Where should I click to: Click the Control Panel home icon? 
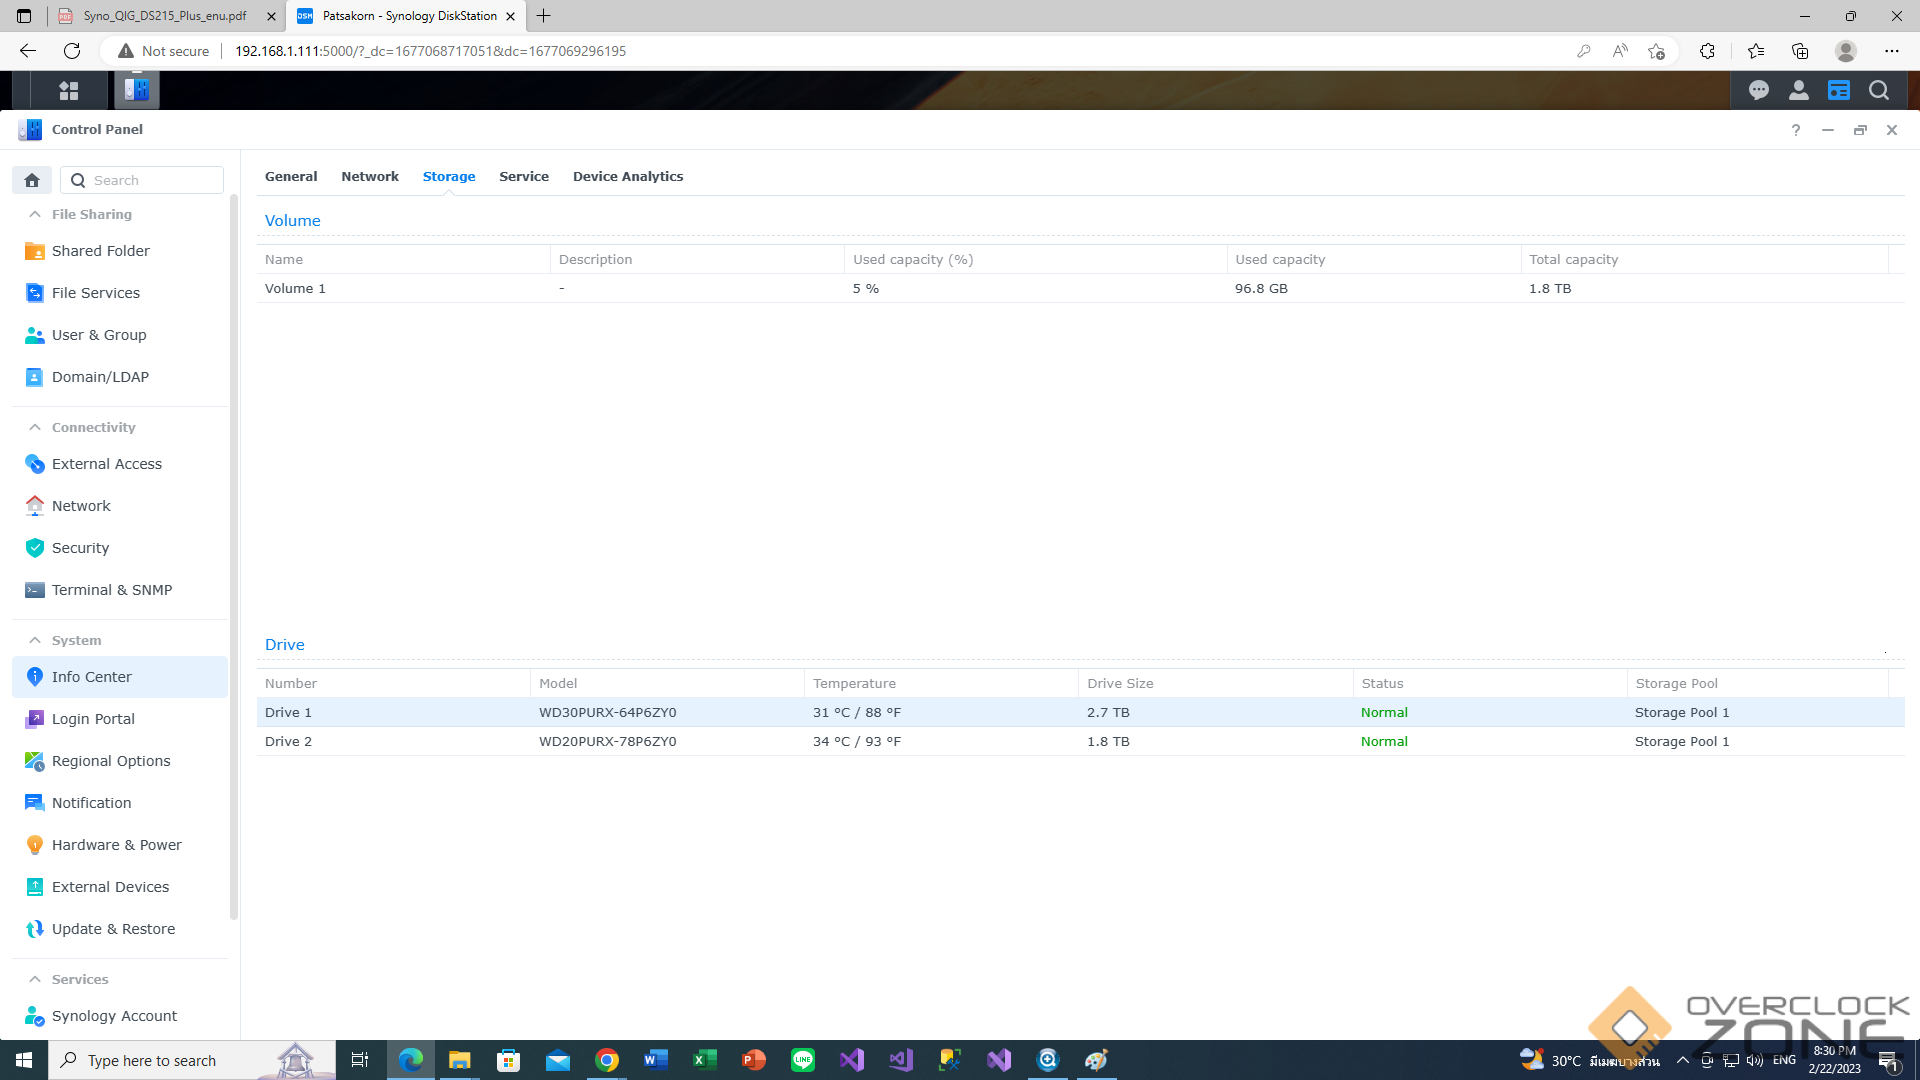tap(32, 180)
